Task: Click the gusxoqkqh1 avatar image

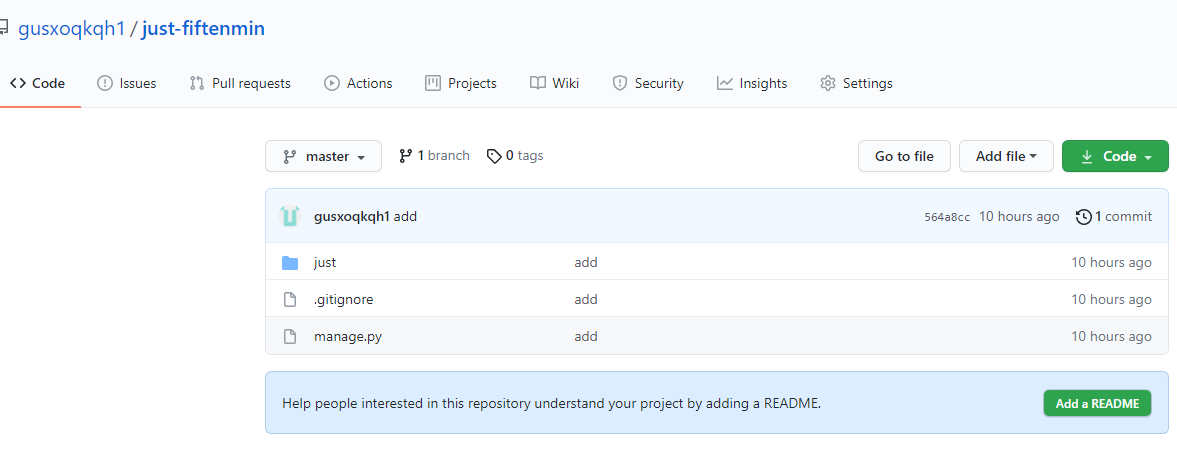Action: (x=290, y=216)
